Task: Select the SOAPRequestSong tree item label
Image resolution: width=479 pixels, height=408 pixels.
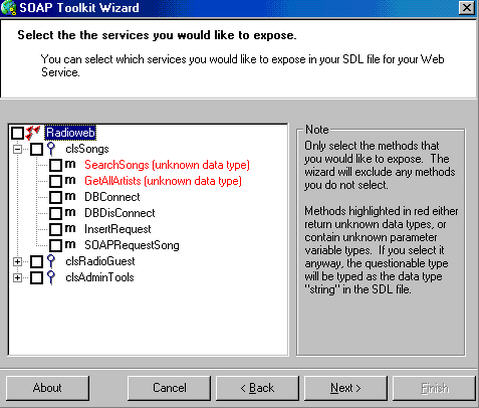Action: (x=132, y=245)
